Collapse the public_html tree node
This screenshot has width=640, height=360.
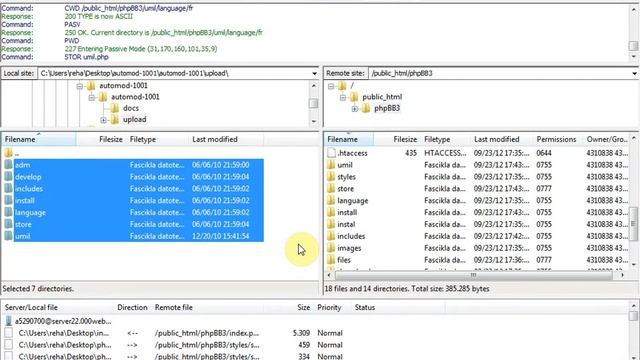pyautogui.click(x=343, y=97)
